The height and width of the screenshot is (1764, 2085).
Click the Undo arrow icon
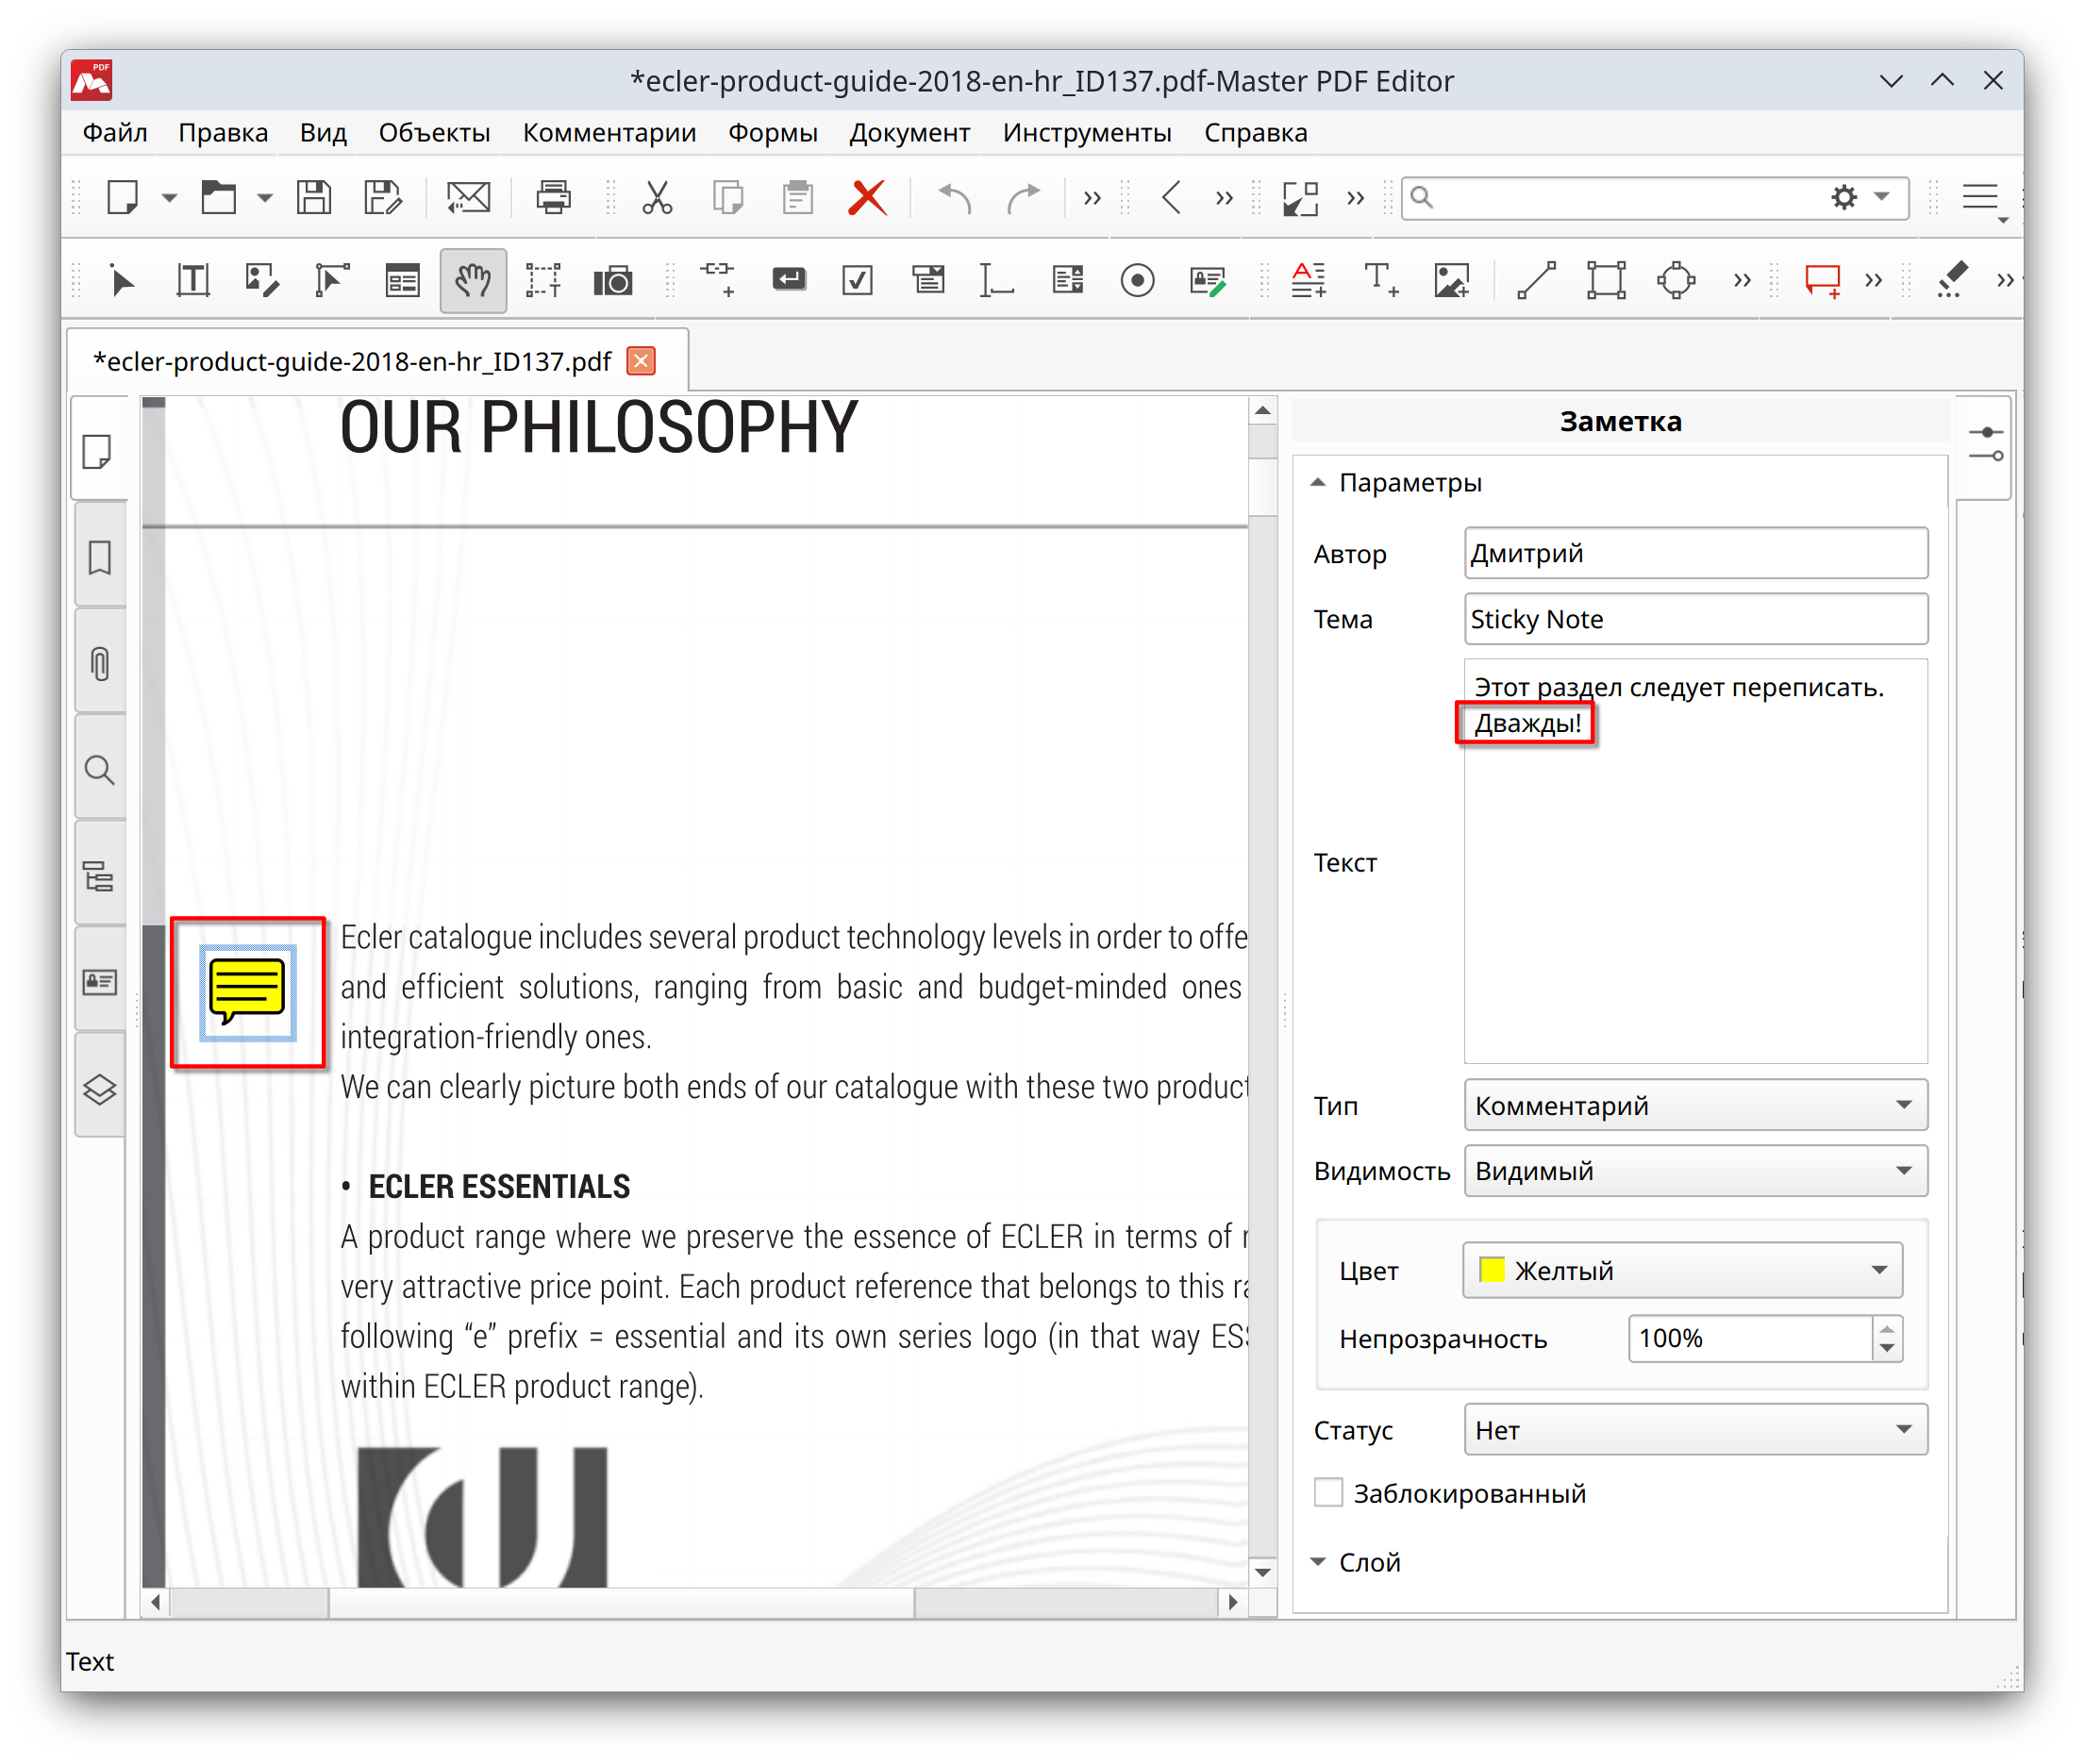click(955, 197)
